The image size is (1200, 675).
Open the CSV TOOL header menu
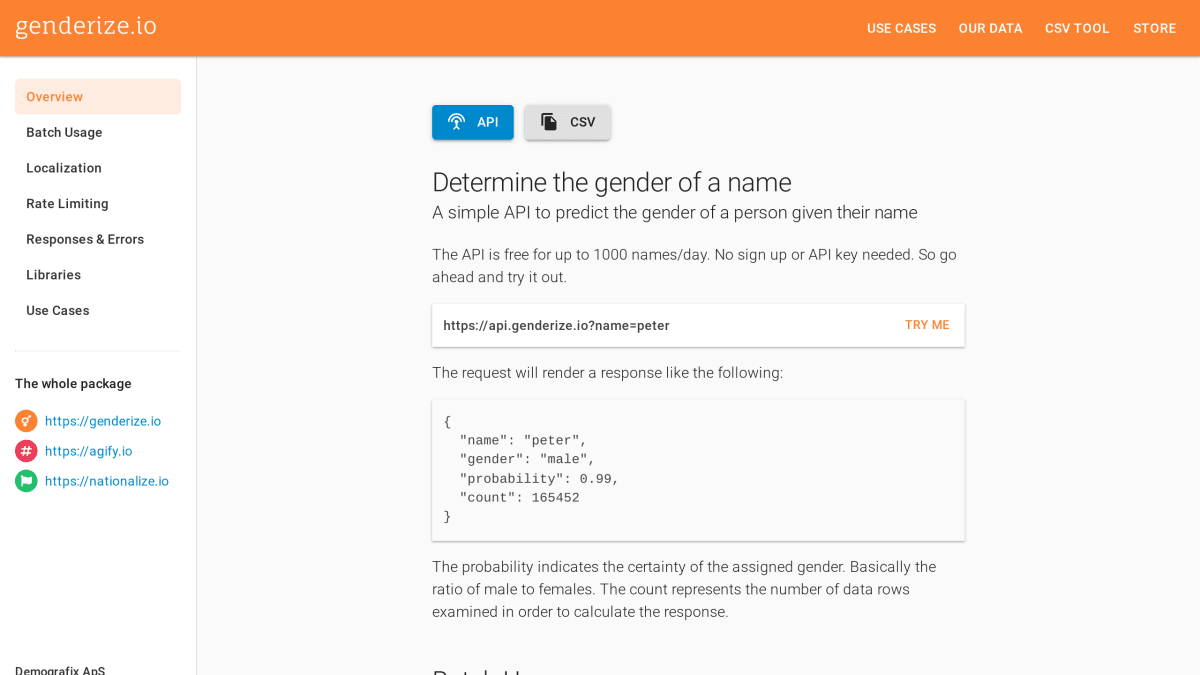[x=1077, y=28]
